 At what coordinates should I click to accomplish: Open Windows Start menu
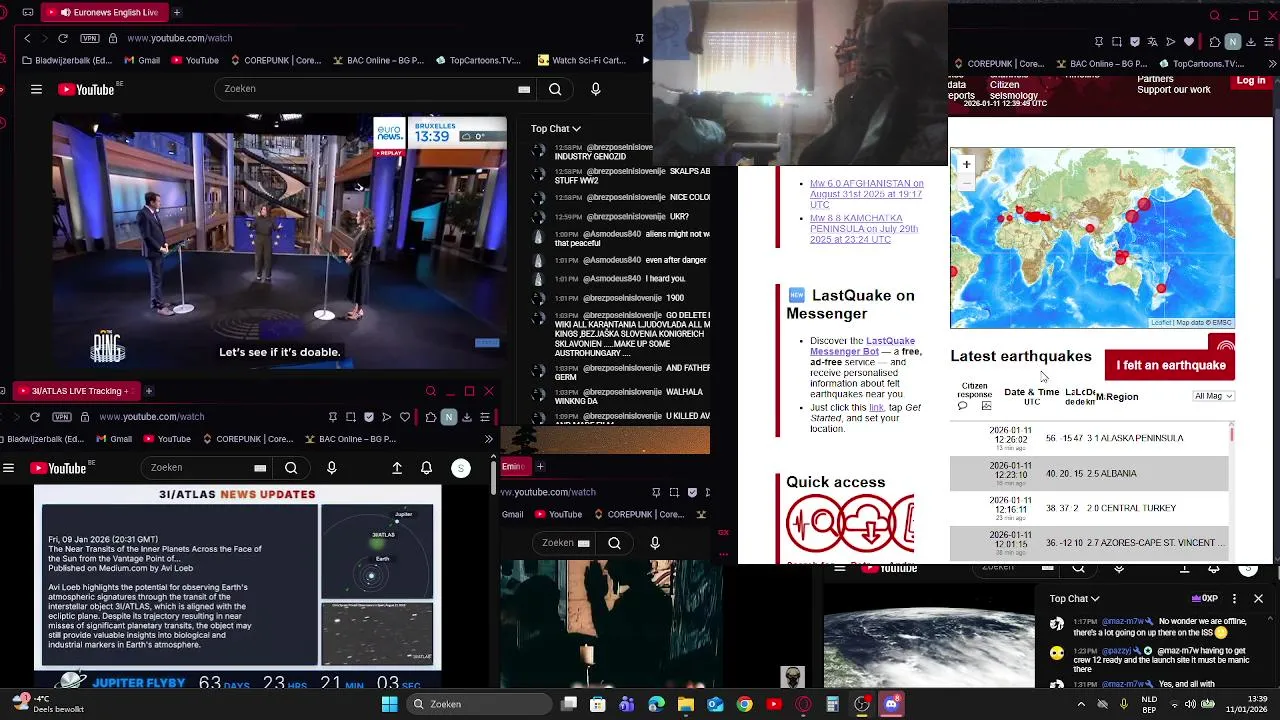tap(389, 704)
